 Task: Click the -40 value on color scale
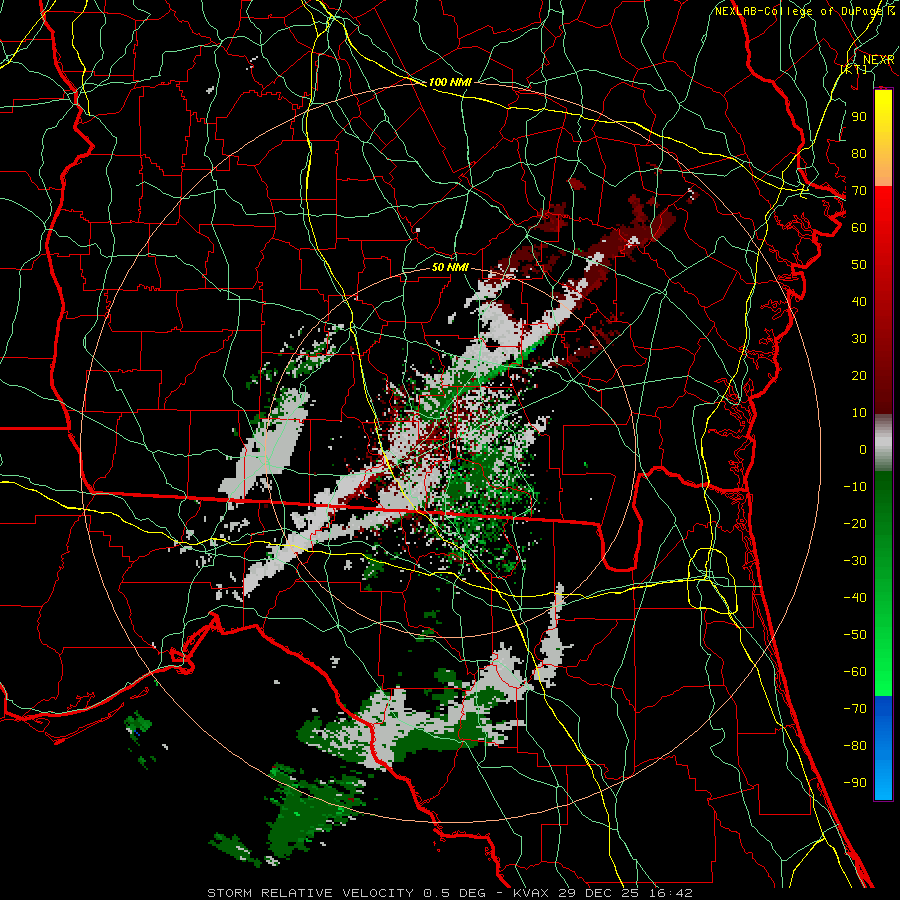pyautogui.click(x=855, y=598)
